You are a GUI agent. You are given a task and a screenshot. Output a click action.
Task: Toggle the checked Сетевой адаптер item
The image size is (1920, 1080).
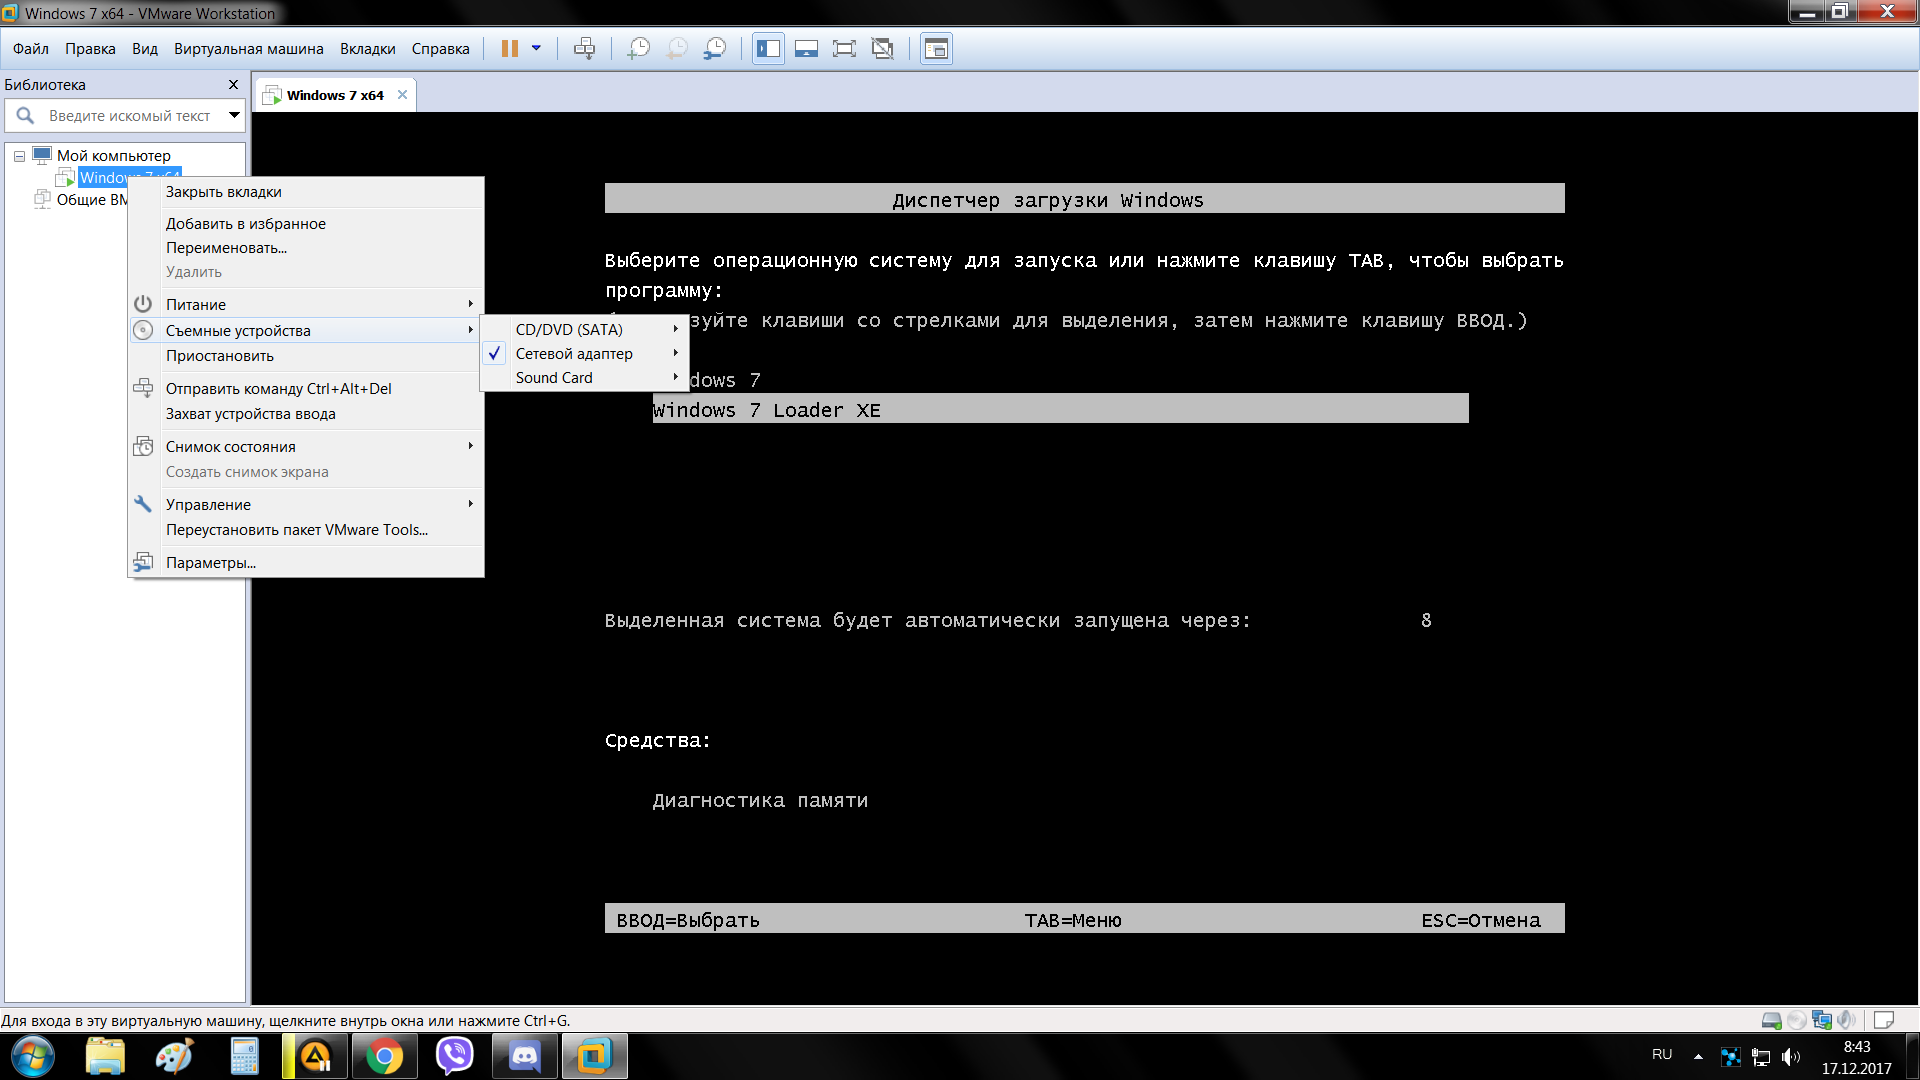[573, 354]
